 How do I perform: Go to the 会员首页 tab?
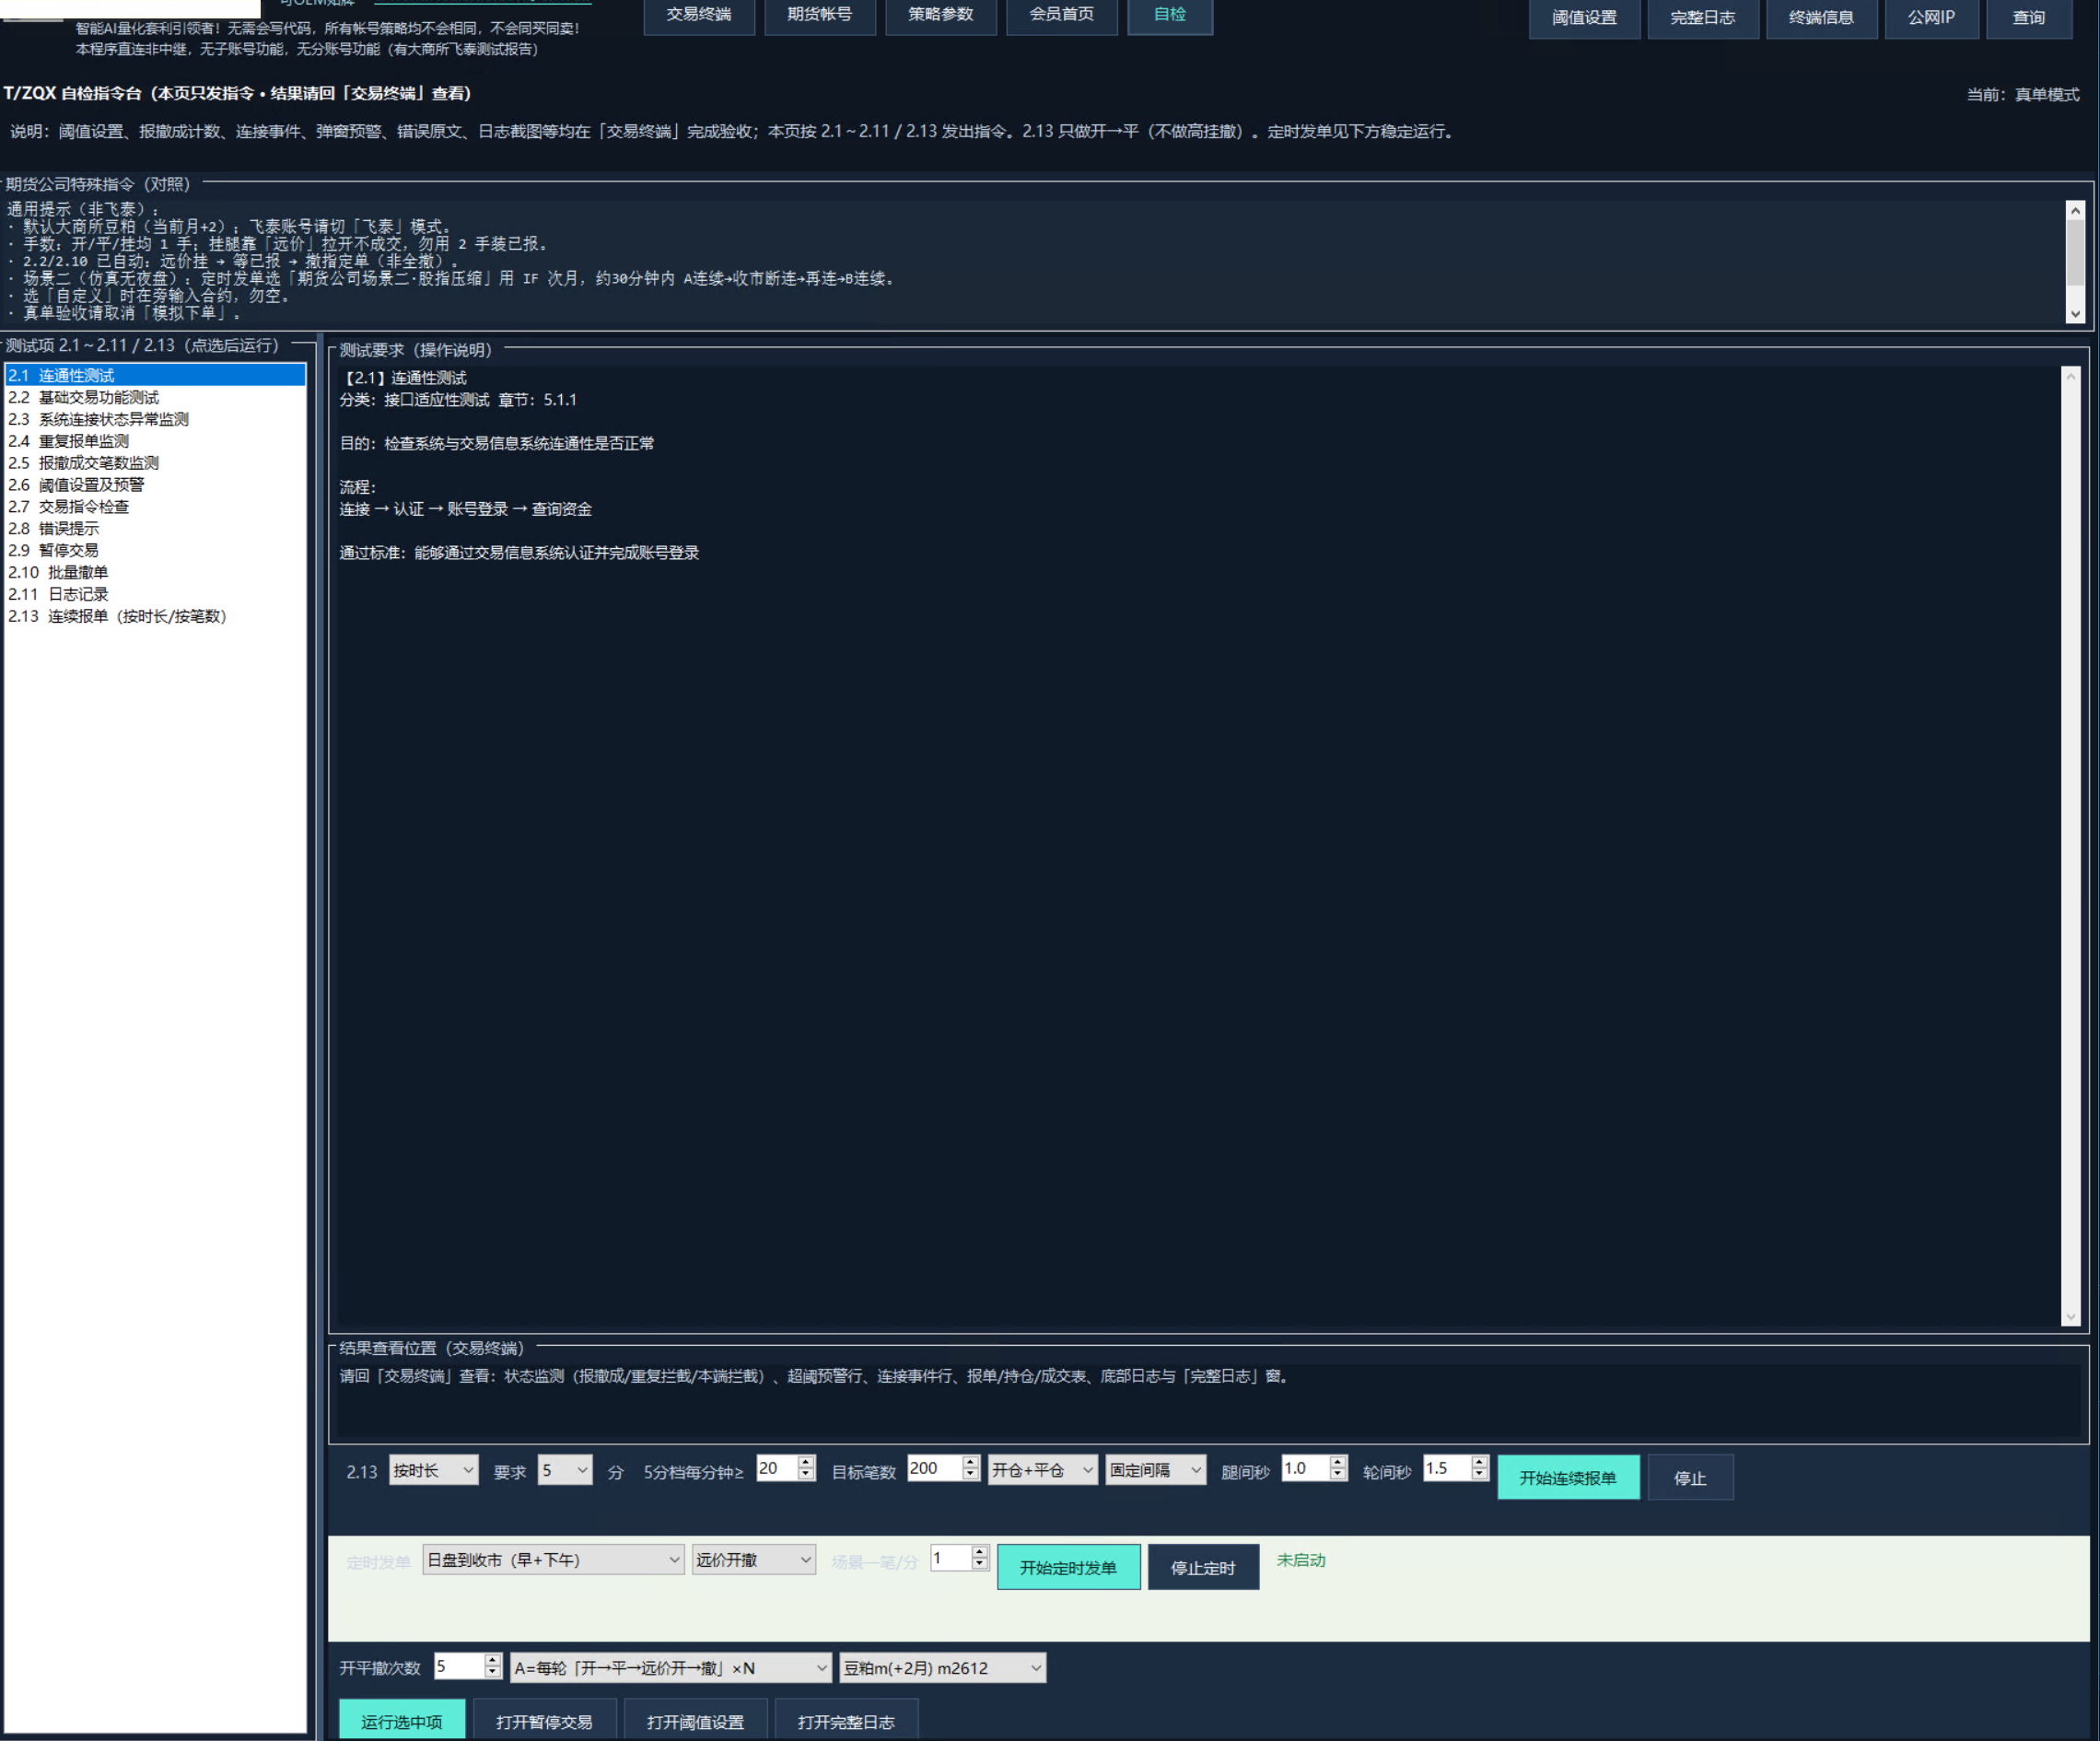click(1062, 15)
